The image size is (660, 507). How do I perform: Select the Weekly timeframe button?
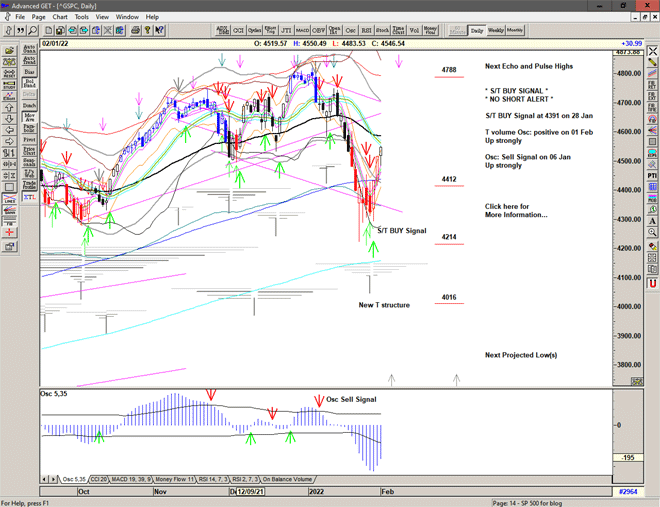[497, 31]
